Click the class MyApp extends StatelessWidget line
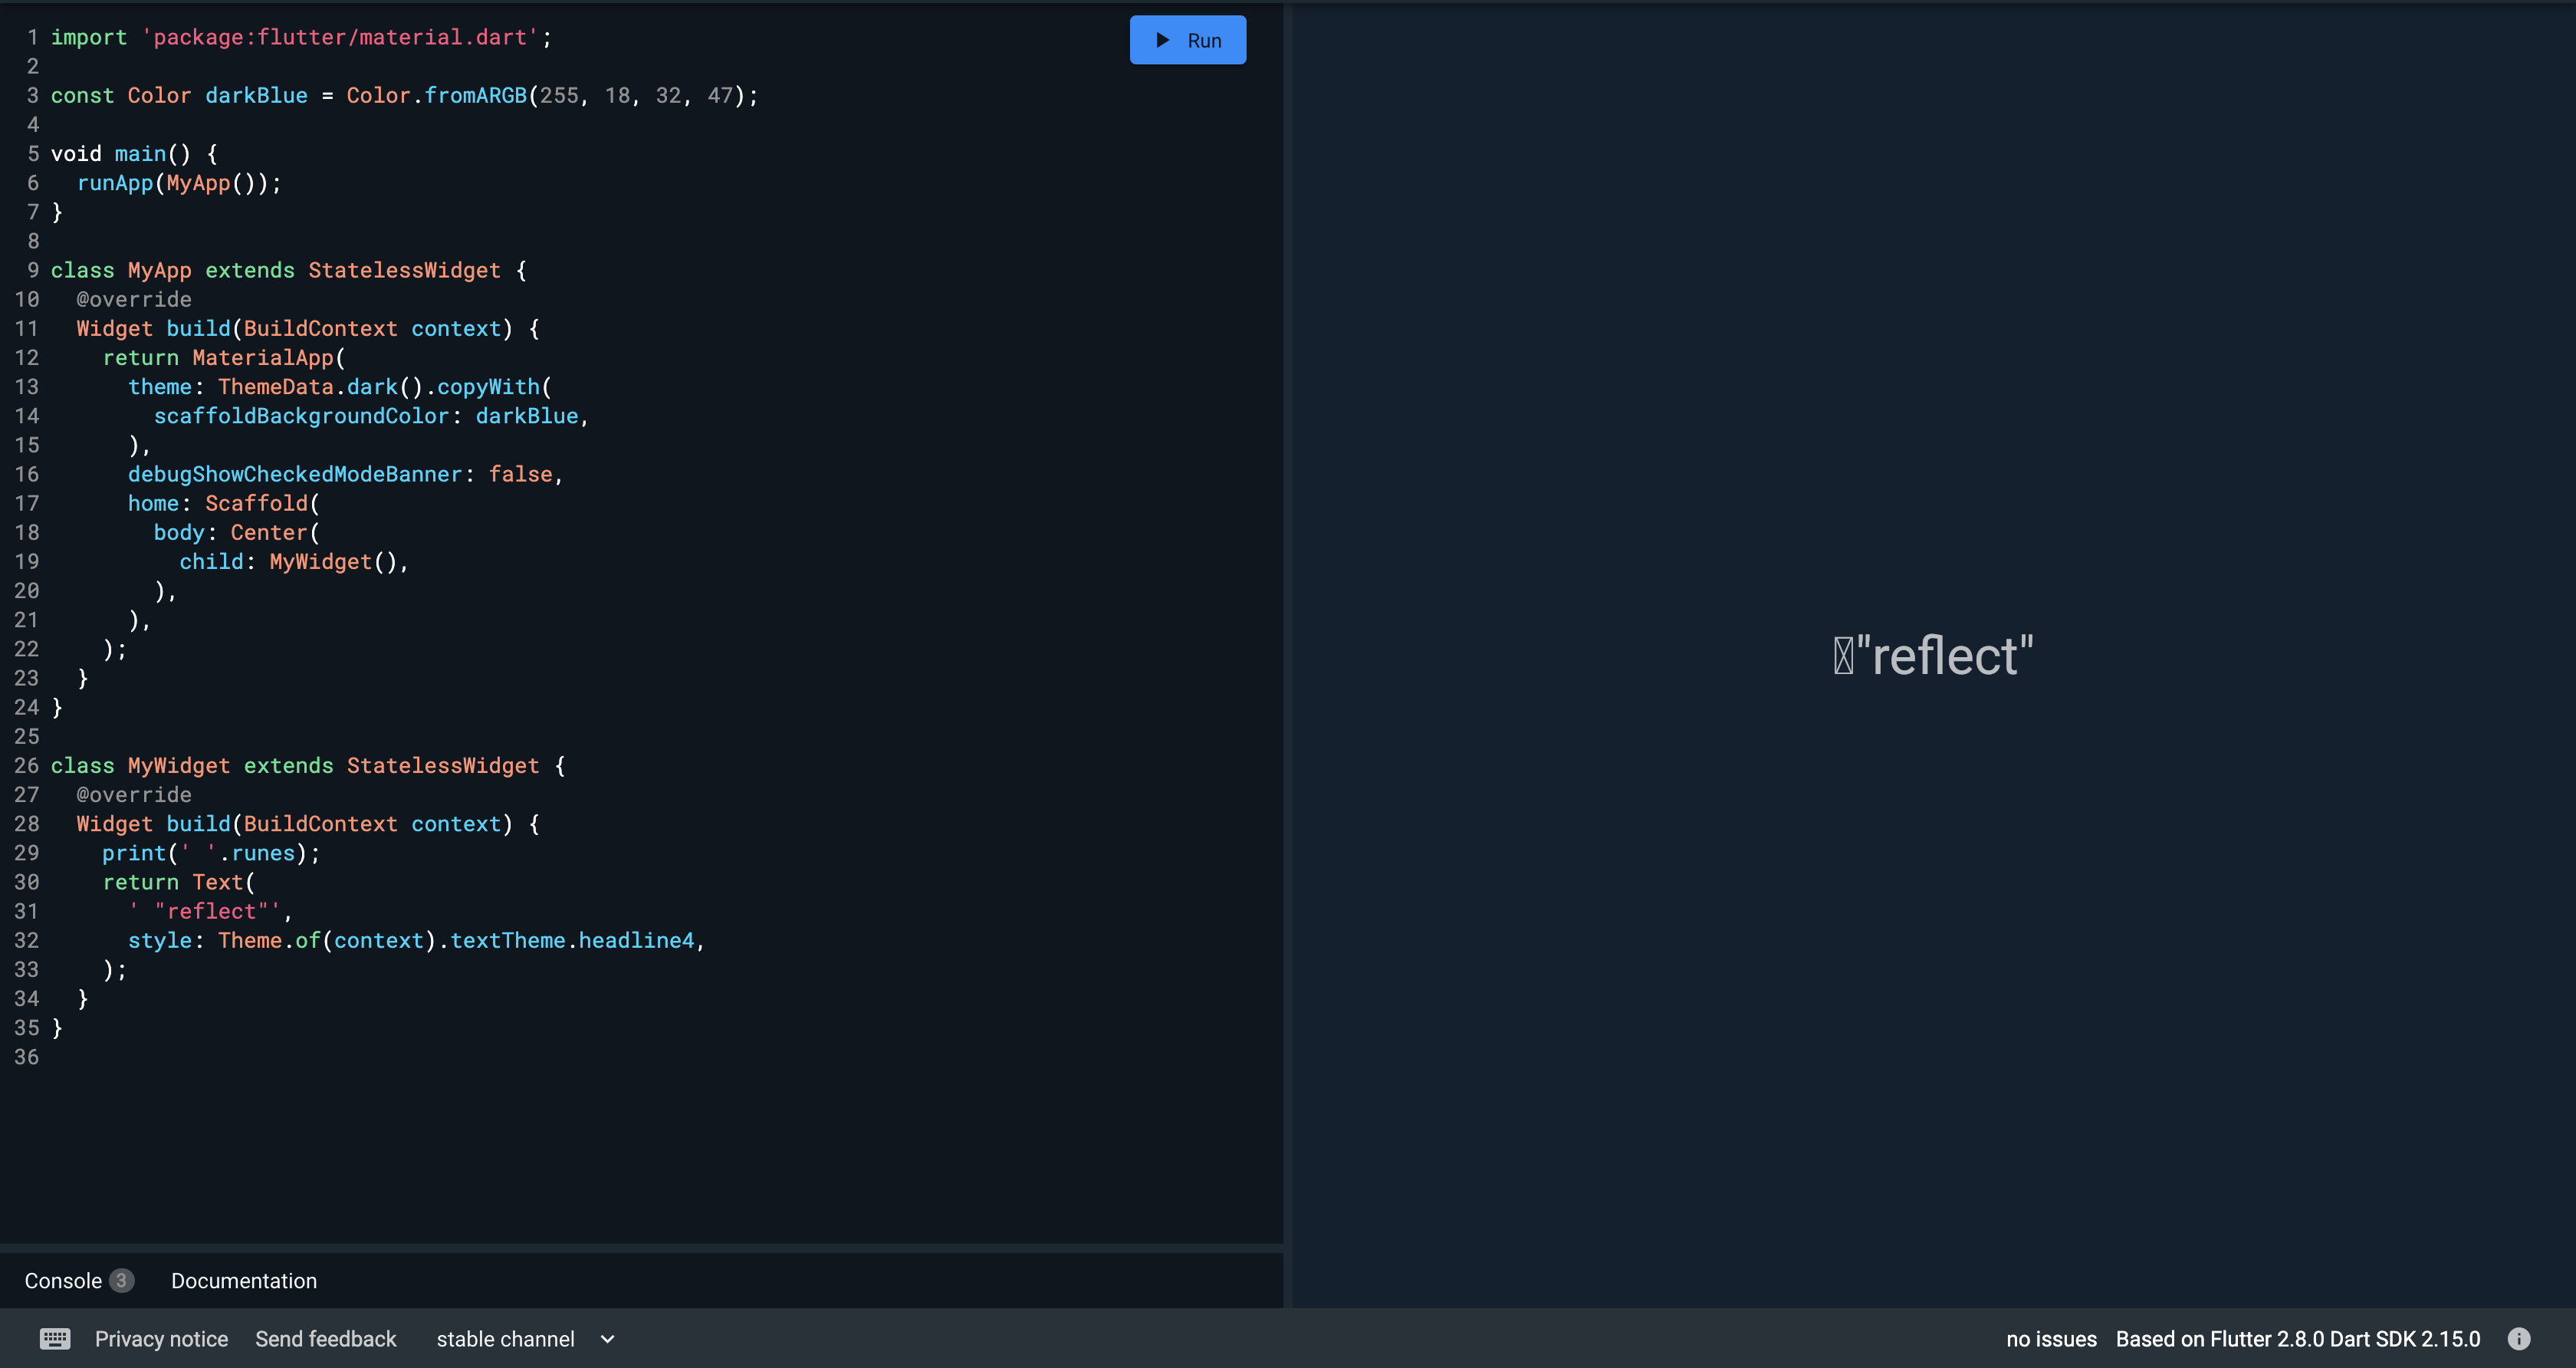Viewport: 2576px width, 1368px height. (x=288, y=270)
